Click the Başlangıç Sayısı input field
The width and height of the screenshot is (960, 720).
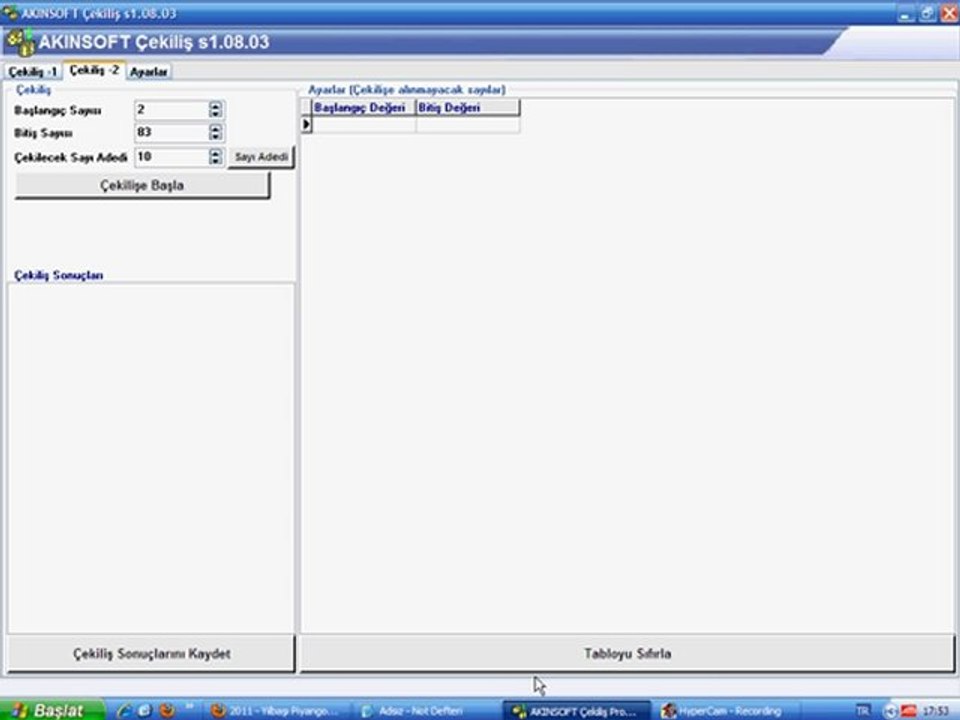tap(171, 110)
